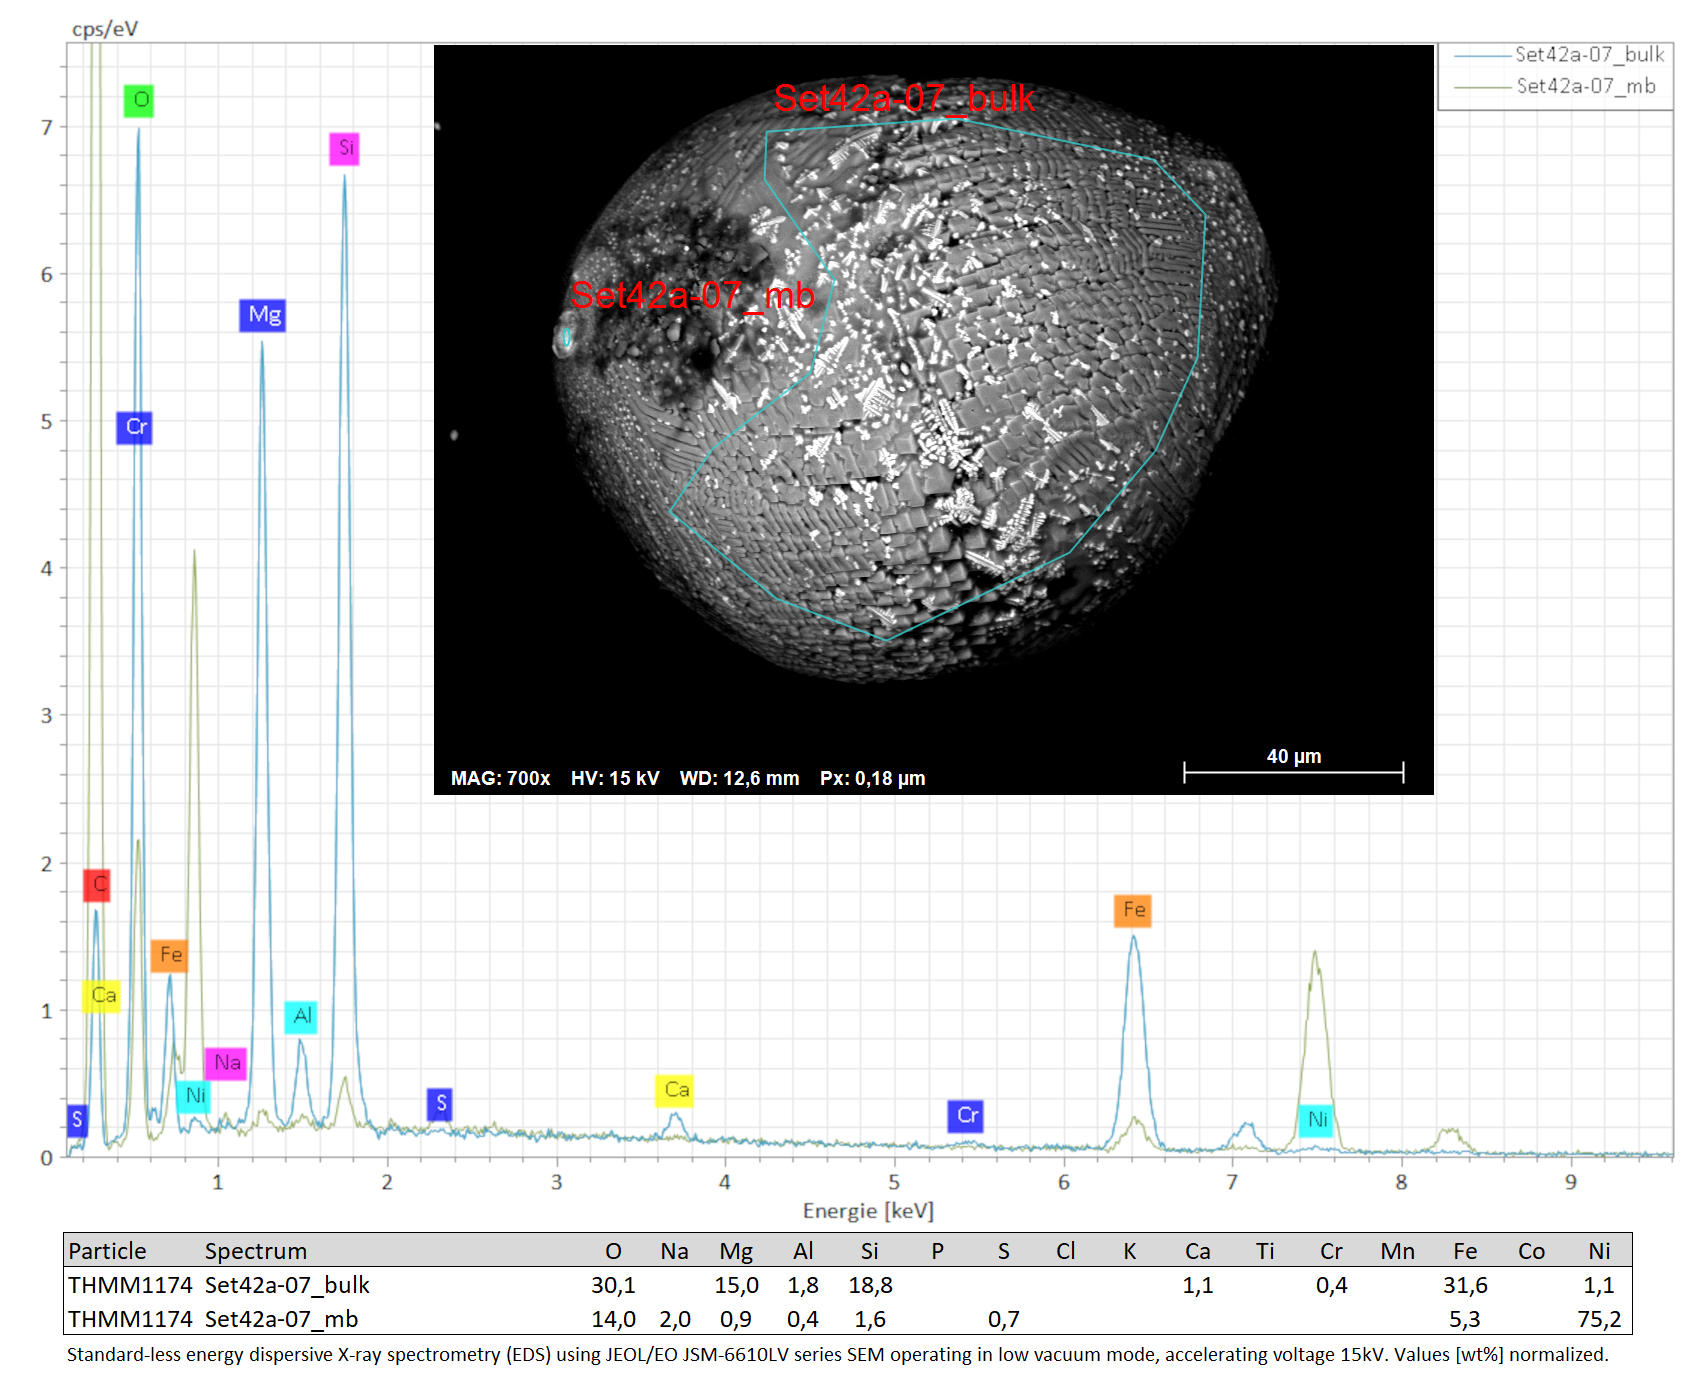This screenshot has height=1380, width=1697.
Task: Click the Spectrum column header
Action: (x=256, y=1251)
